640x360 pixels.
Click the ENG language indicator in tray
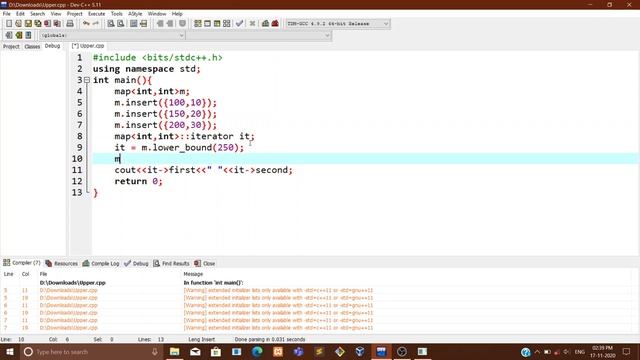click(x=580, y=352)
